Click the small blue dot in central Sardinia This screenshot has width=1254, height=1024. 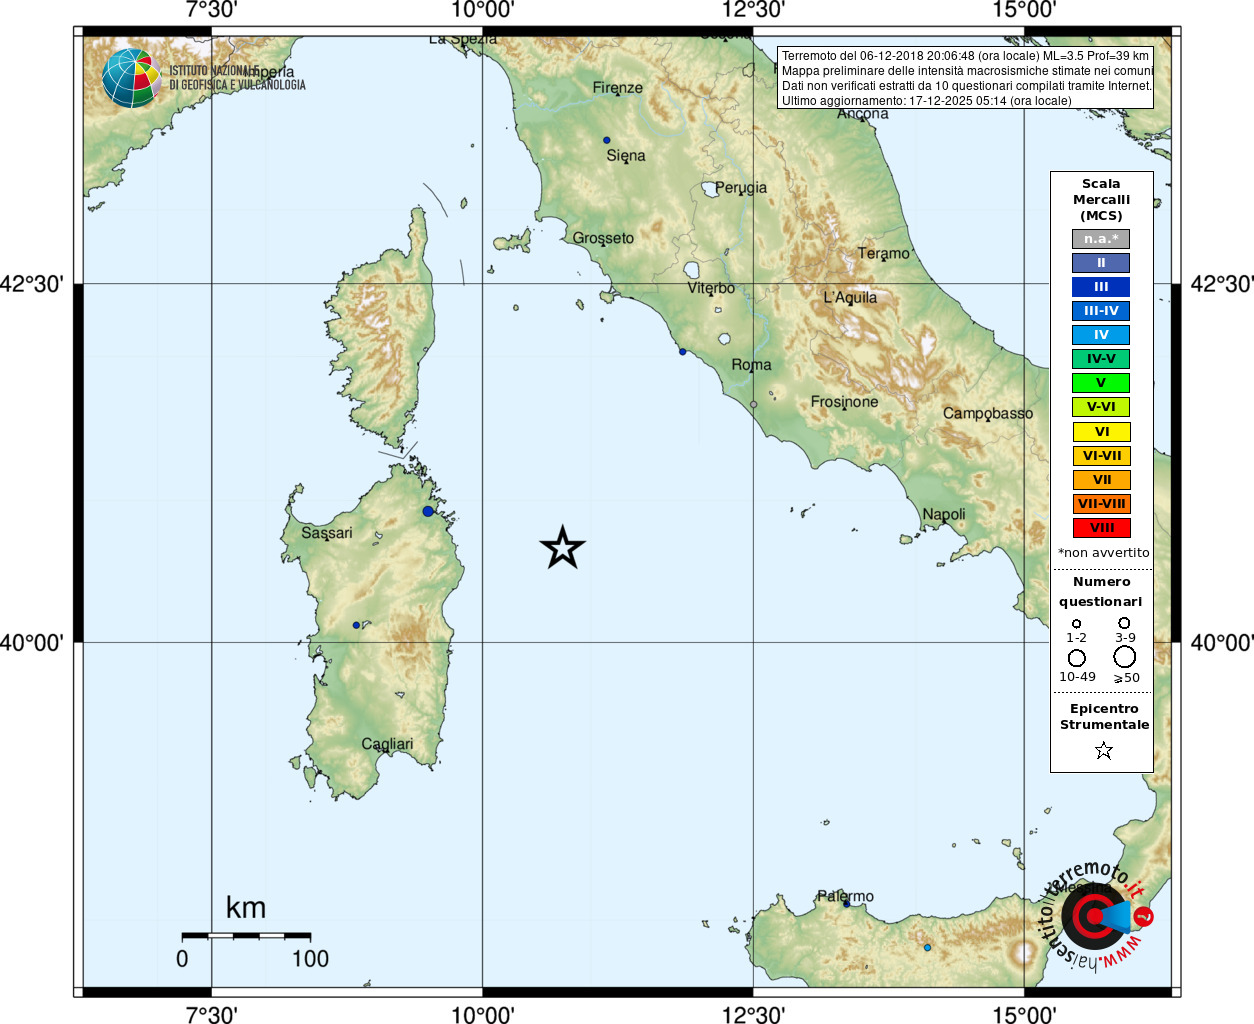[x=356, y=625]
